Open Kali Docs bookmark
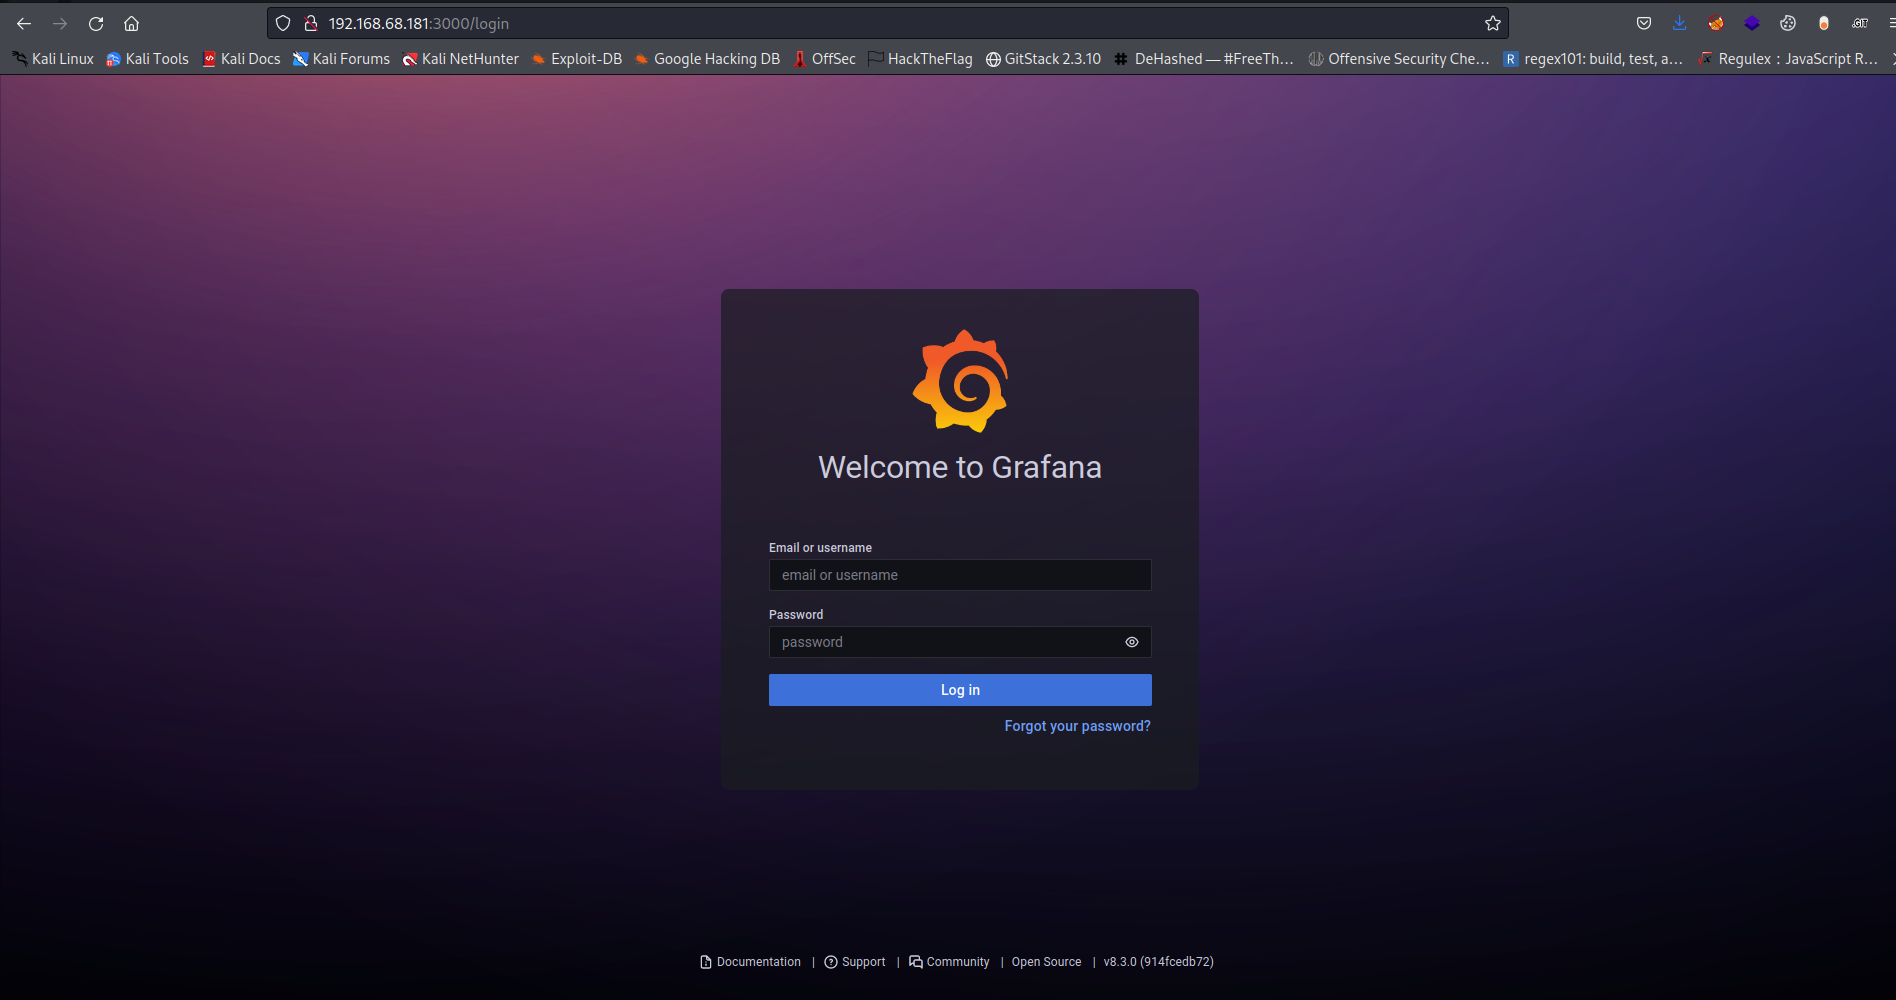Viewport: 1896px width, 1000px height. point(241,59)
